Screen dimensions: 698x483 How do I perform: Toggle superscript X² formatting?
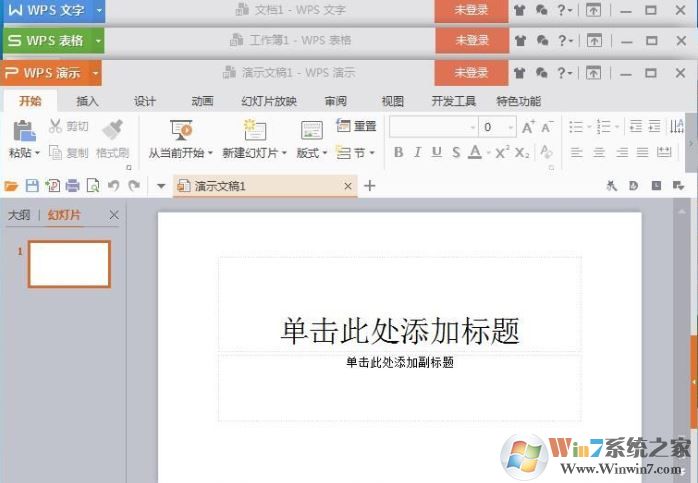point(502,152)
